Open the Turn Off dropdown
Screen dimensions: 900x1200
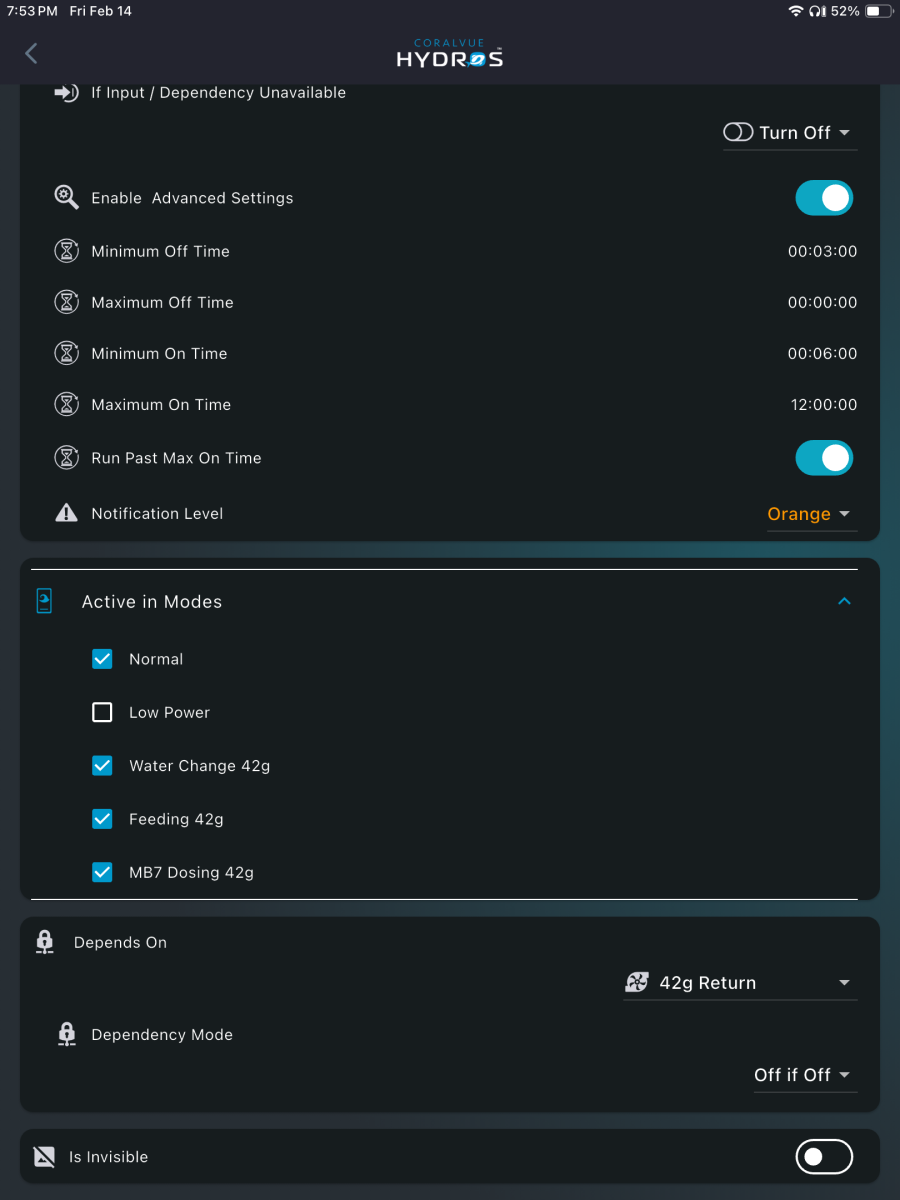click(789, 133)
